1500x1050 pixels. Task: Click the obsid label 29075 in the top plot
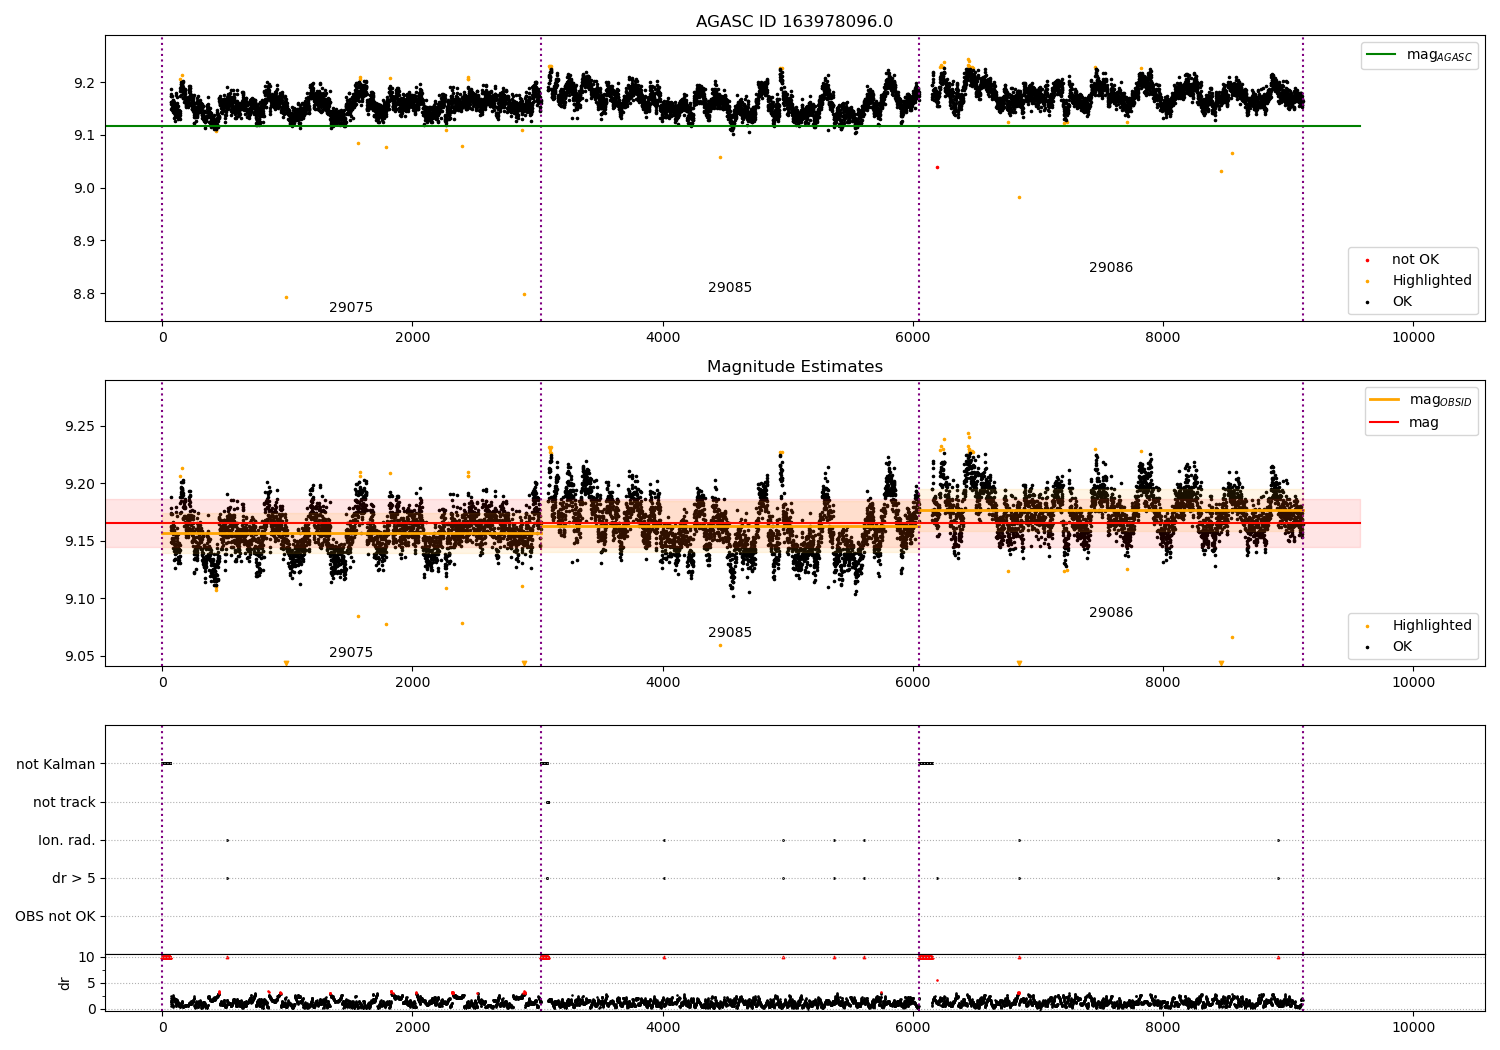point(351,308)
